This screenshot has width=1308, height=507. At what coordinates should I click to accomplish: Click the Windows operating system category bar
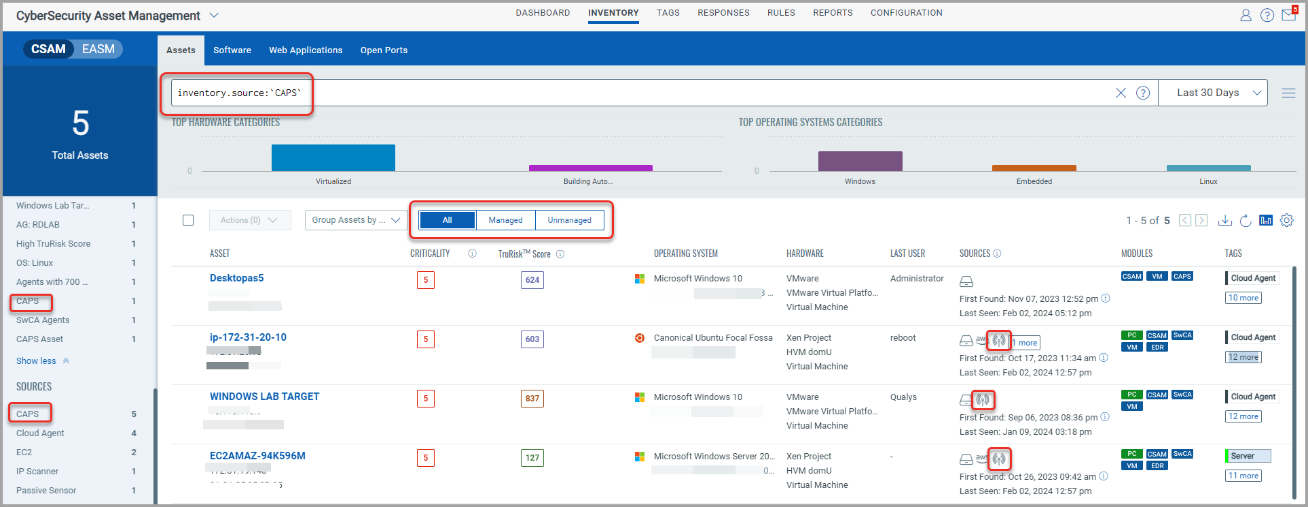tap(860, 161)
